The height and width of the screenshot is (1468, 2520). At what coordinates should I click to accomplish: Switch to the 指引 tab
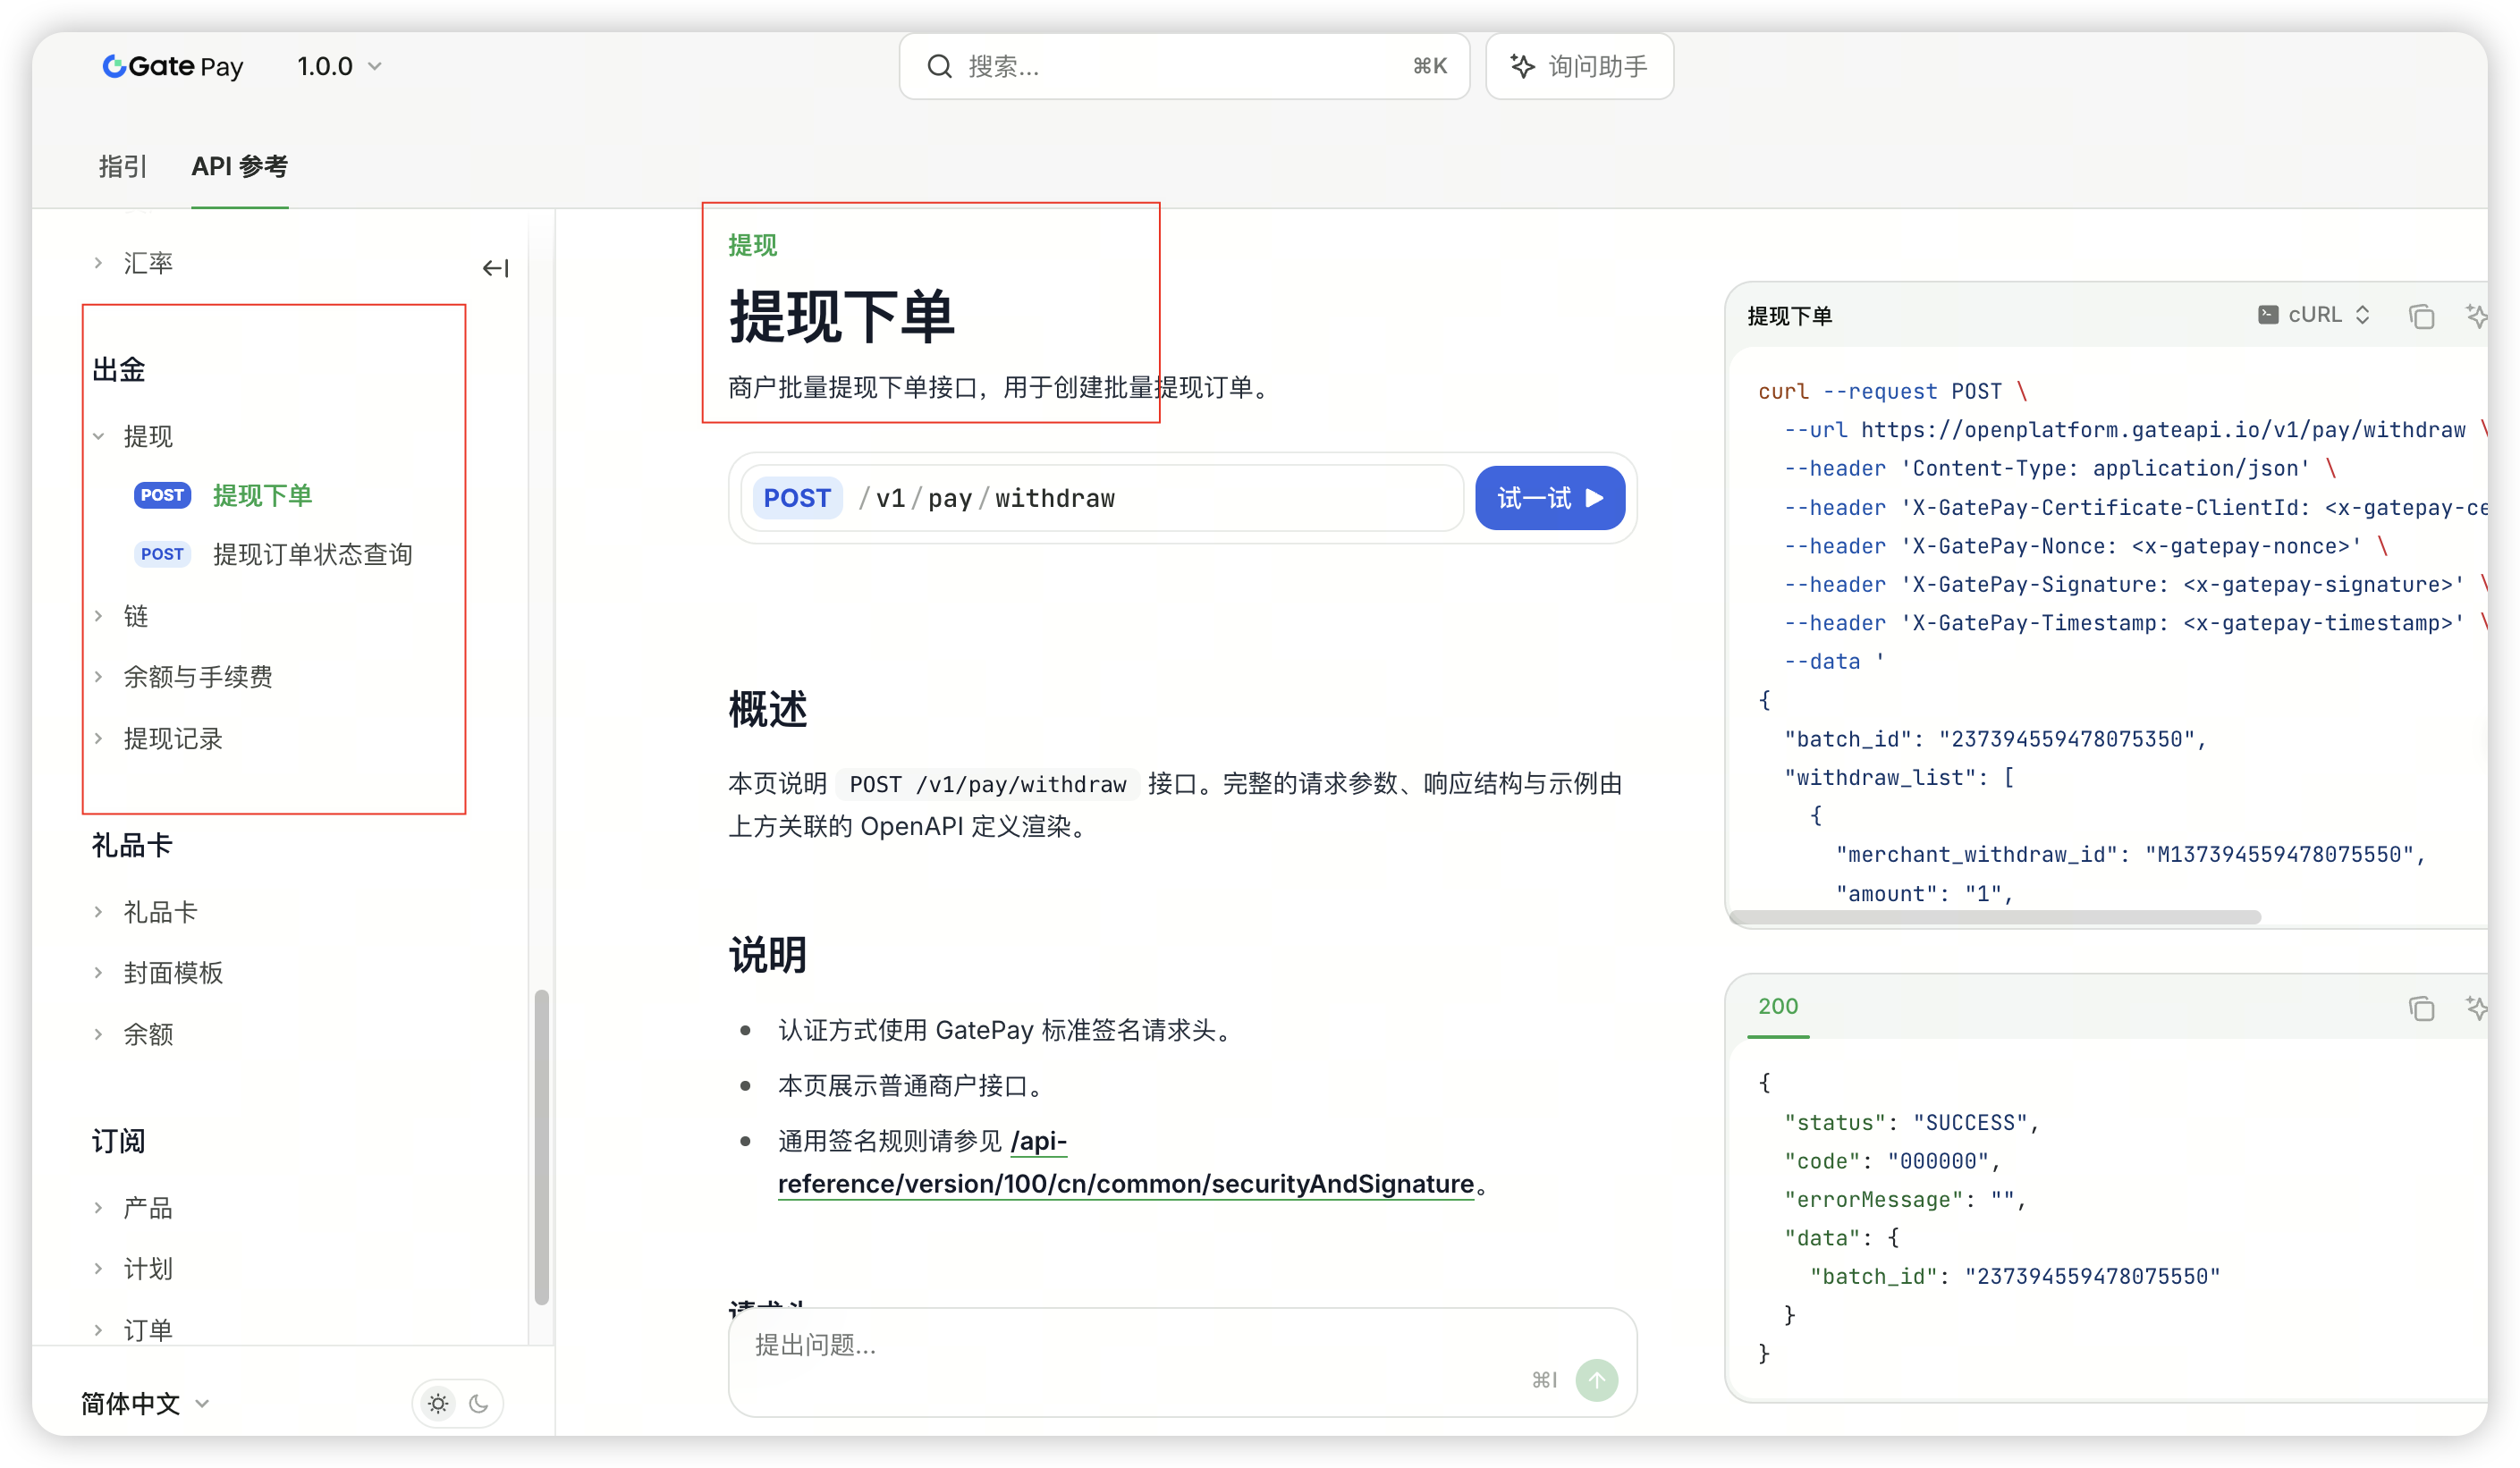(x=123, y=166)
